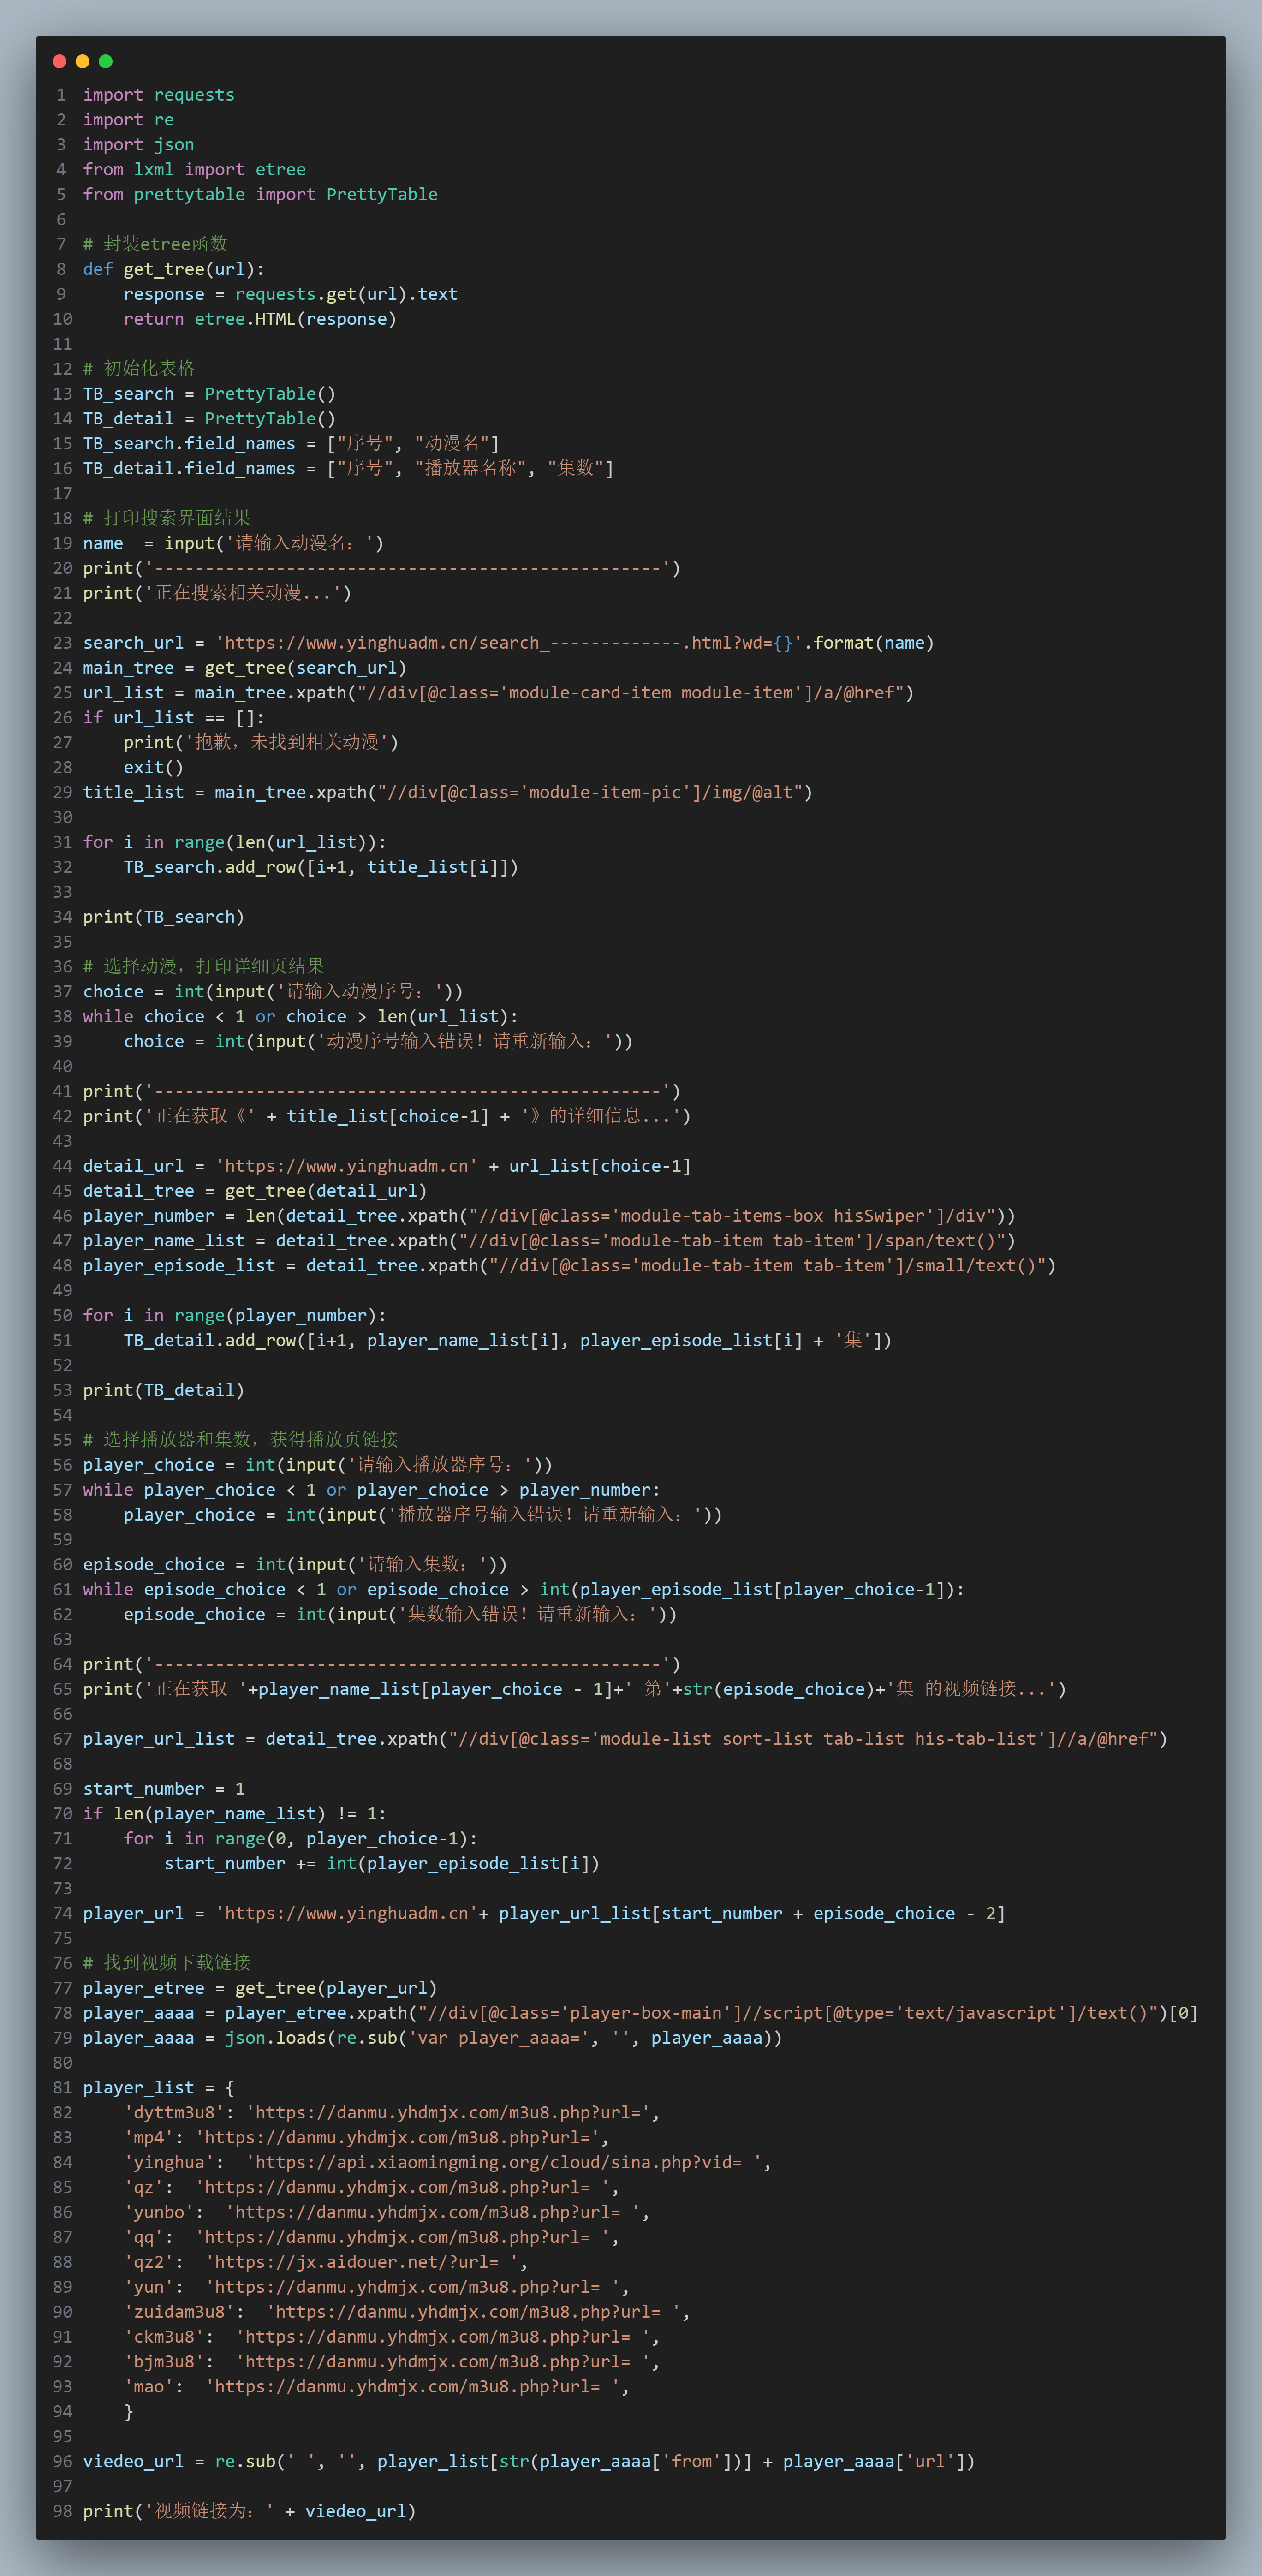This screenshot has width=1262, height=2576.
Task: Click the green maximize dot
Action: click(105, 61)
